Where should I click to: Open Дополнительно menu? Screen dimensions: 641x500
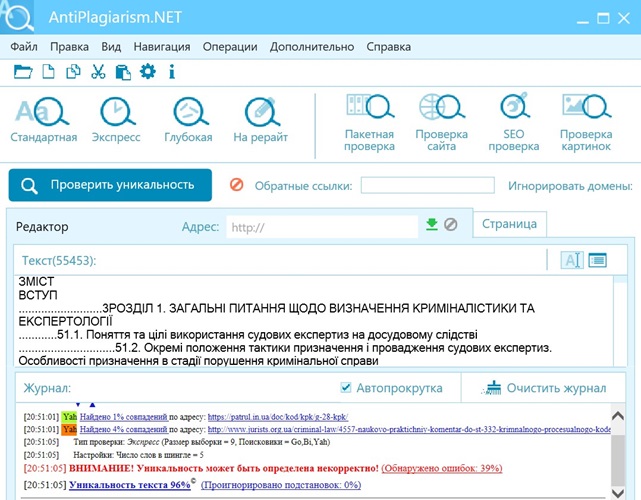312,47
